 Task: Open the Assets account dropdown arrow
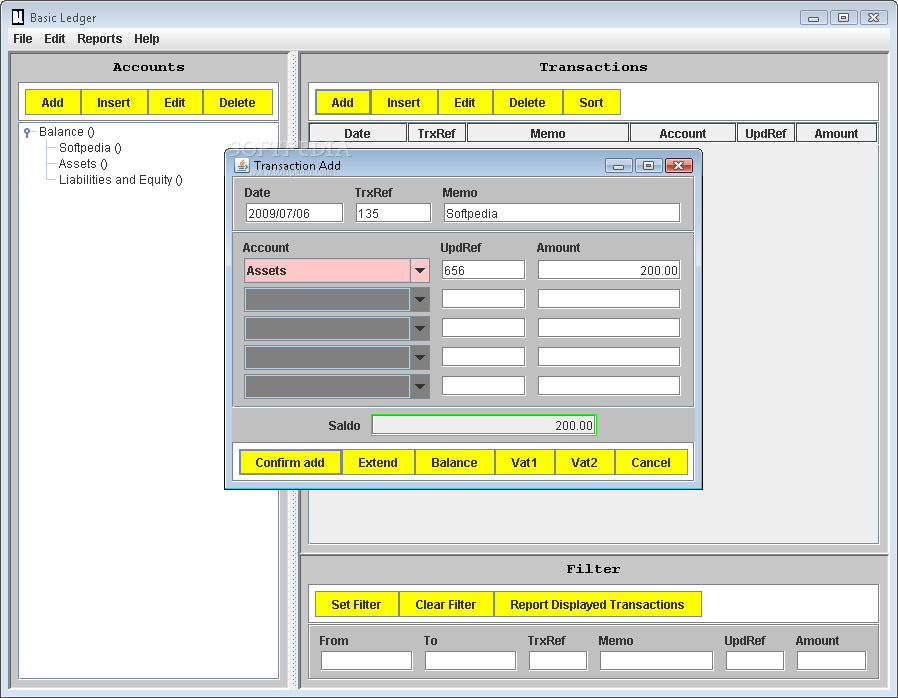pyautogui.click(x=420, y=270)
